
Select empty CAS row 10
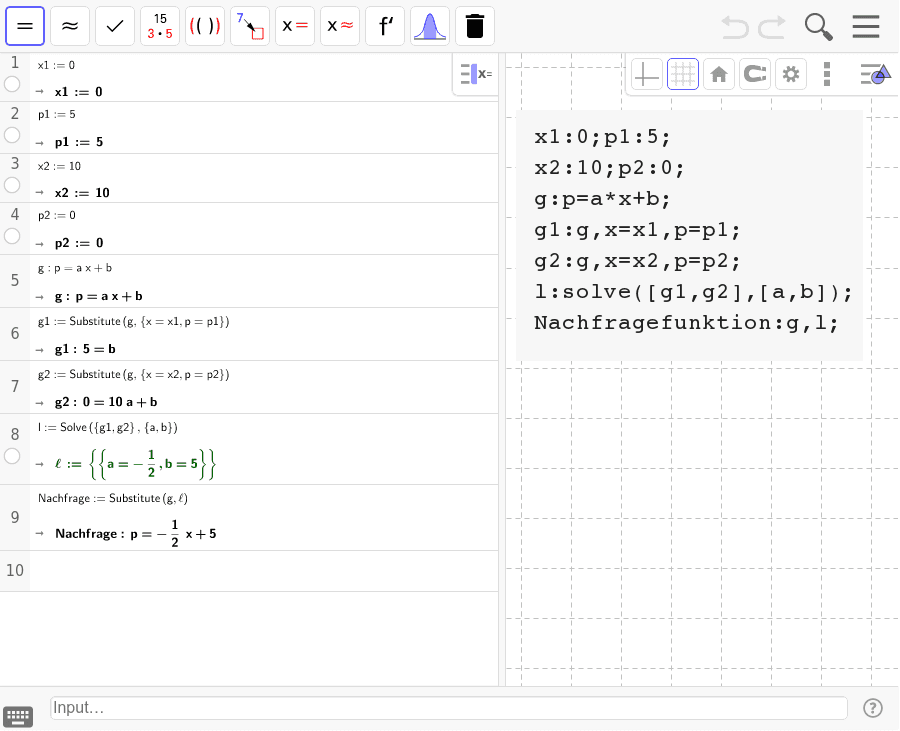coord(249,571)
